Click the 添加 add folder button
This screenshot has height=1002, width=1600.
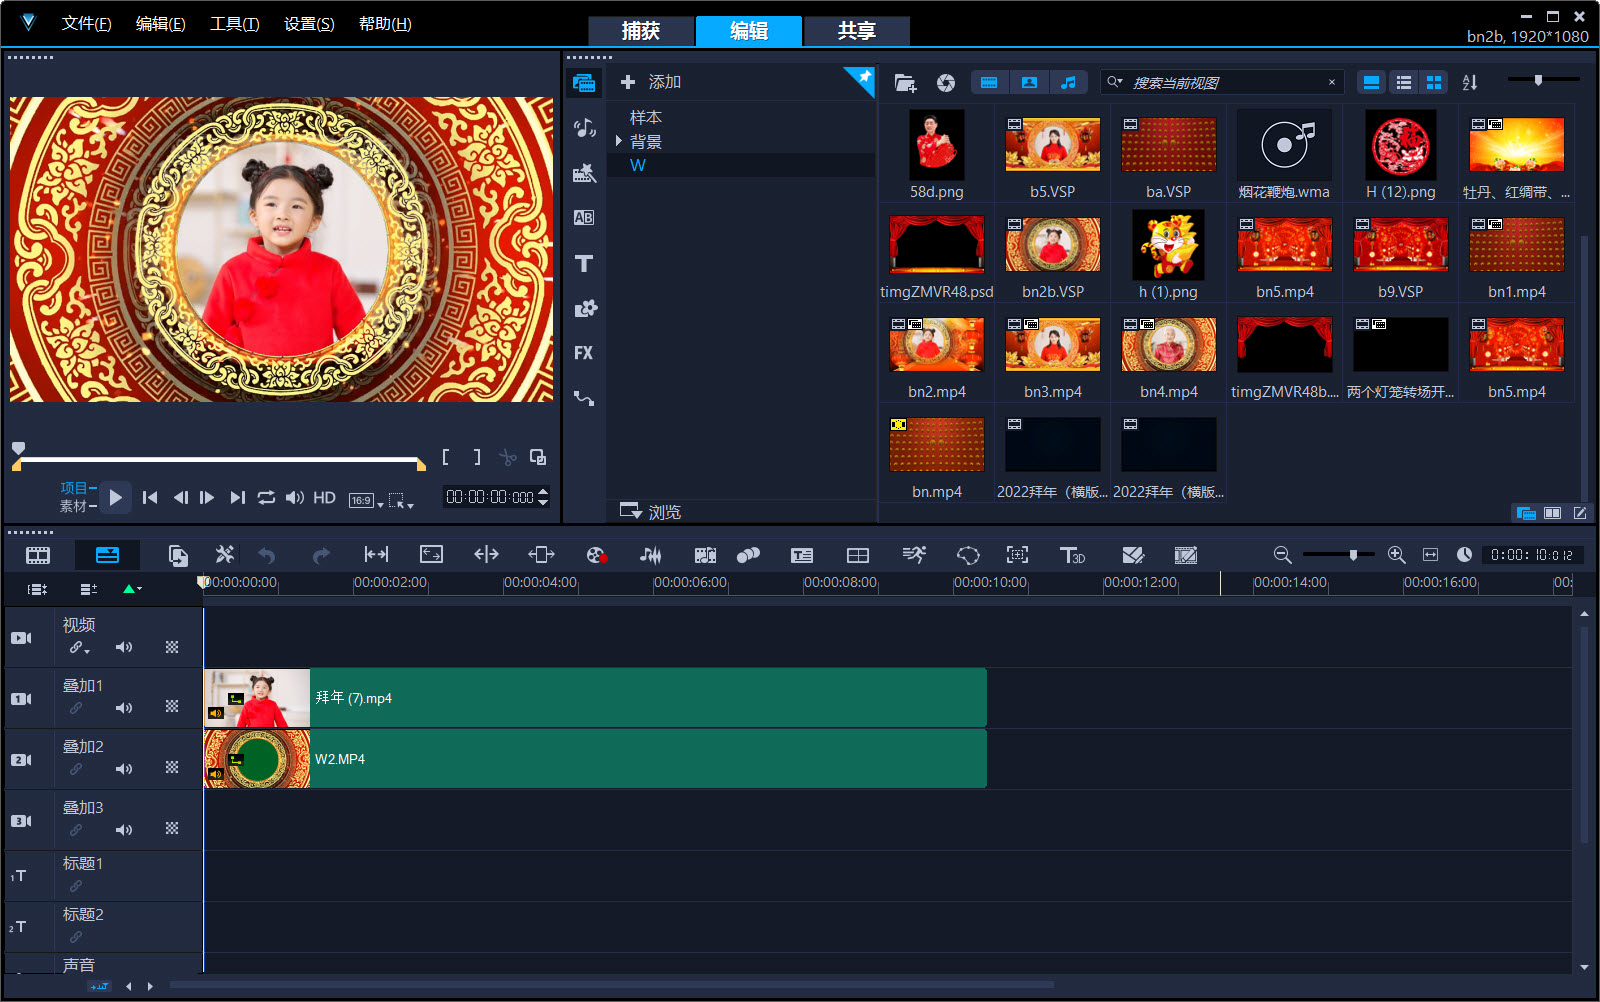tap(651, 82)
